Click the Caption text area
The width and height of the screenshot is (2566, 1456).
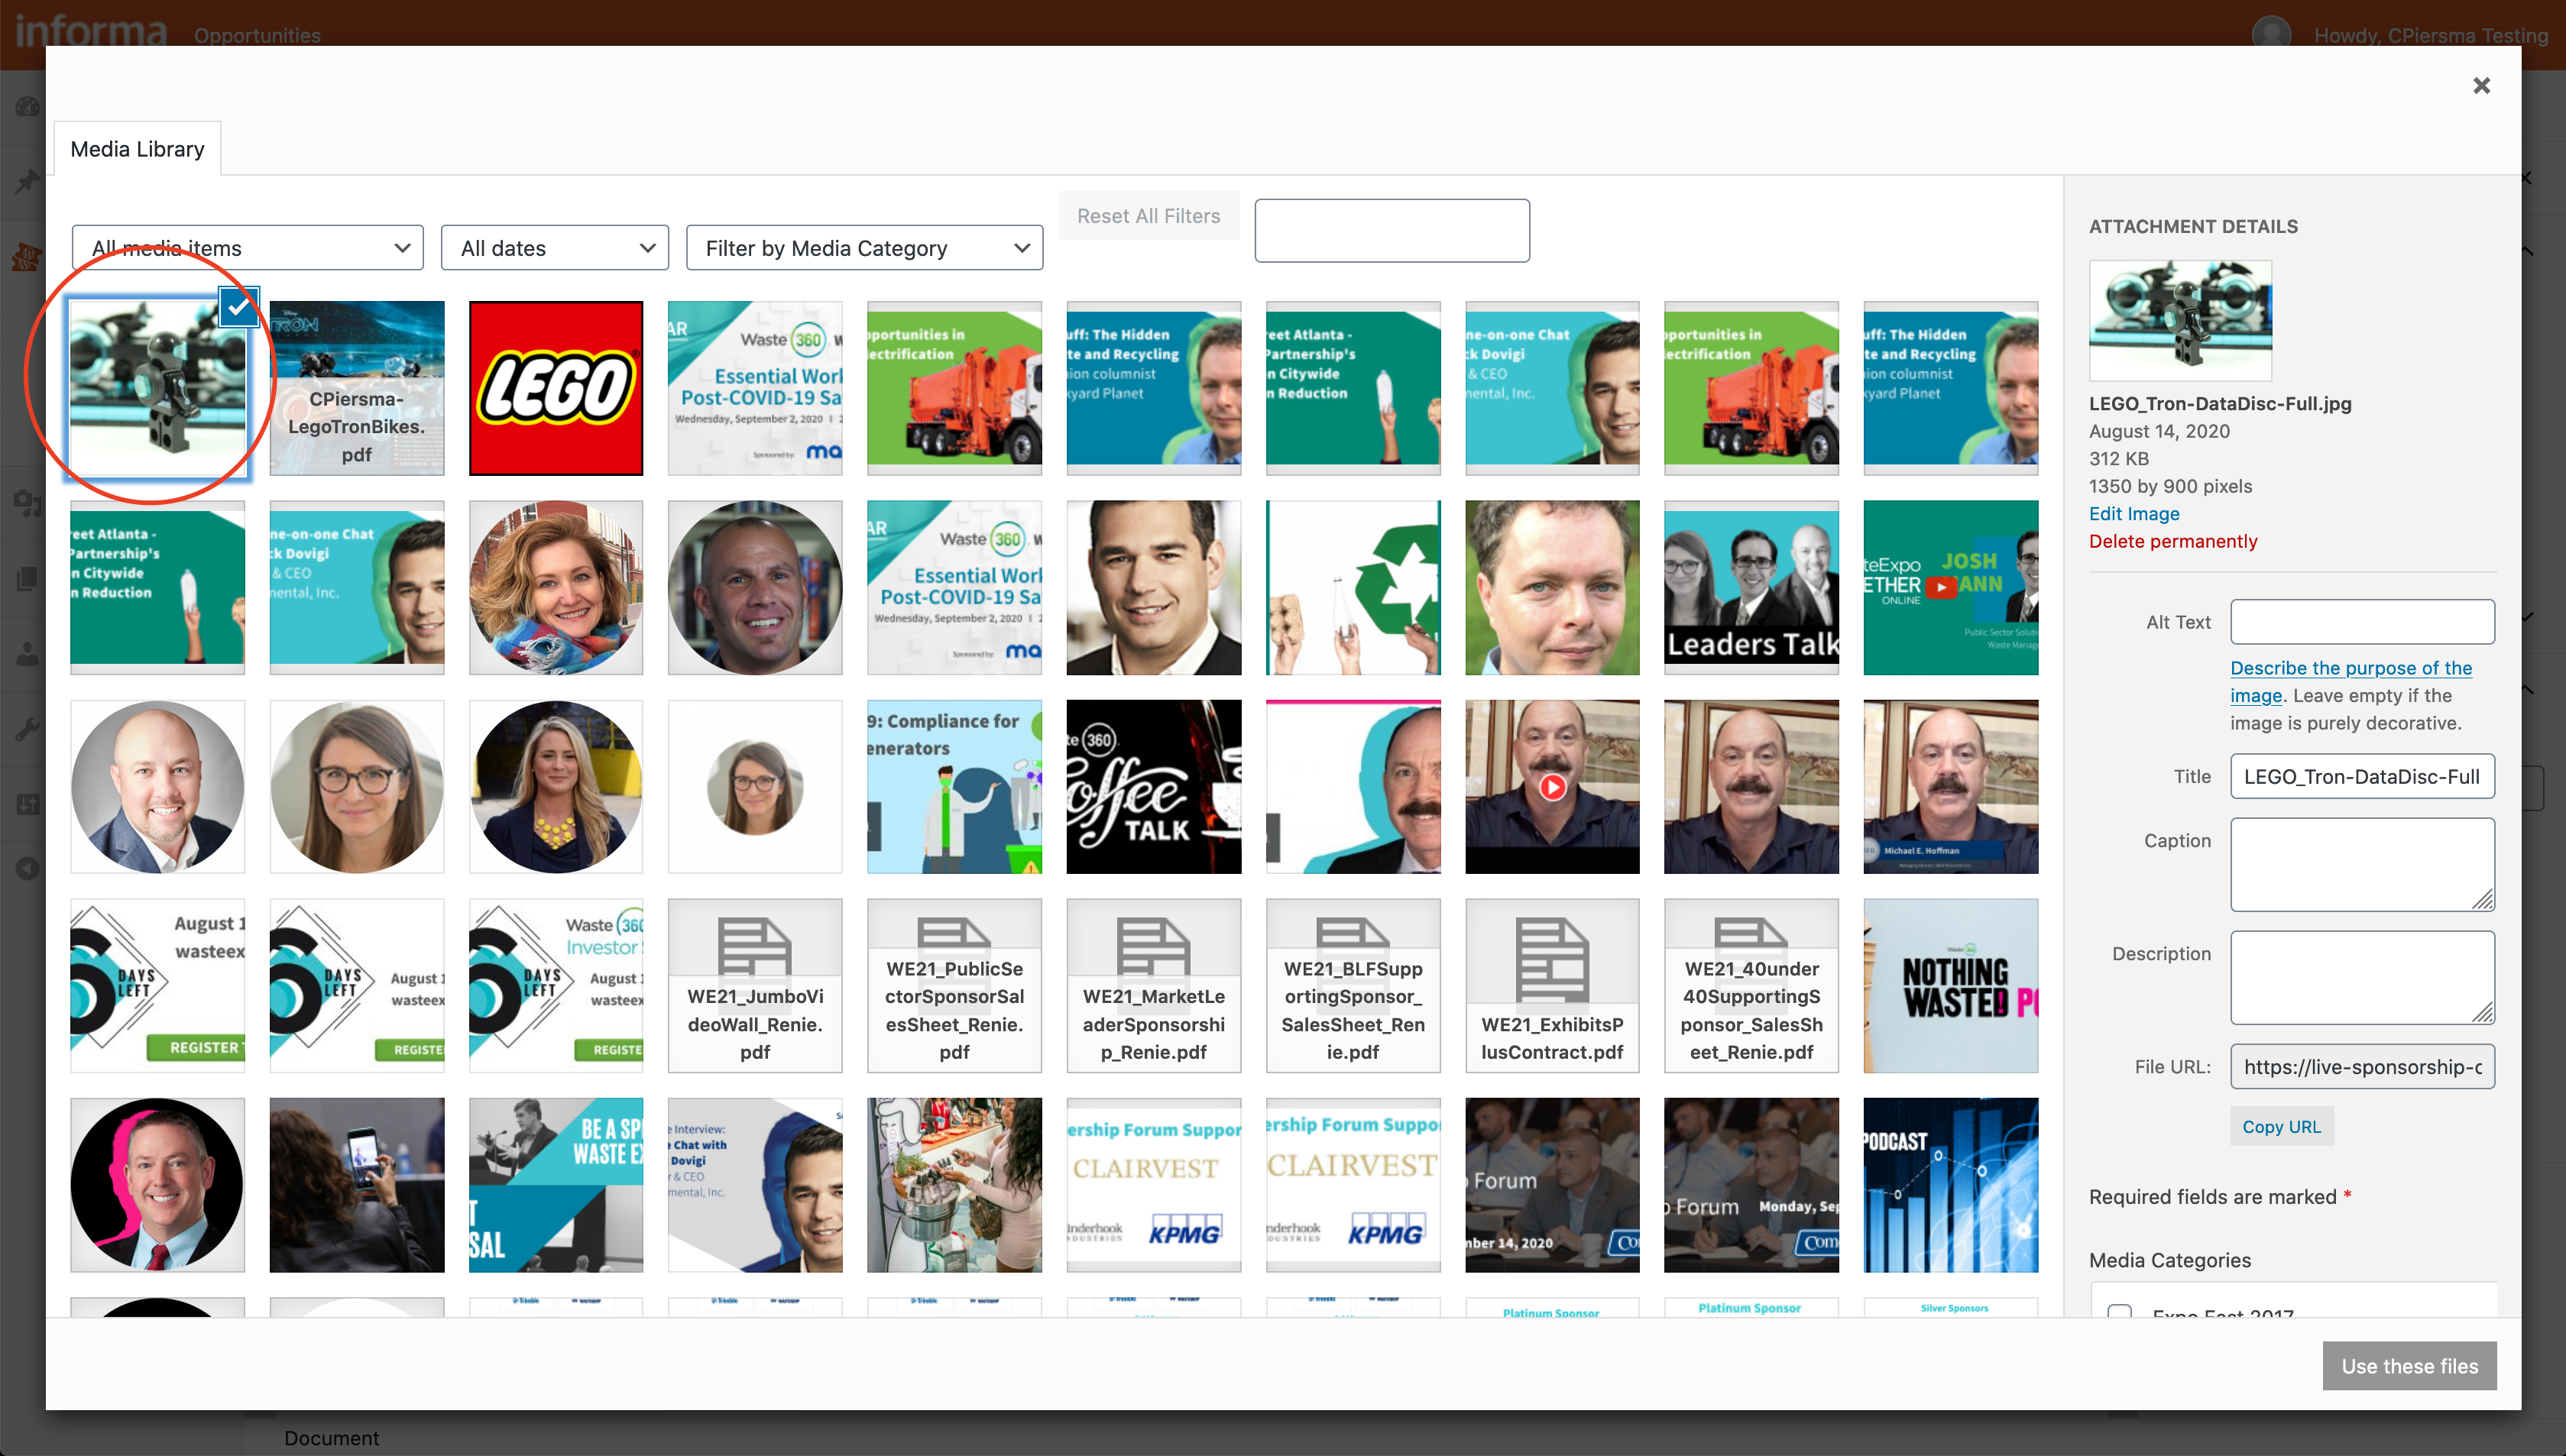click(2361, 864)
